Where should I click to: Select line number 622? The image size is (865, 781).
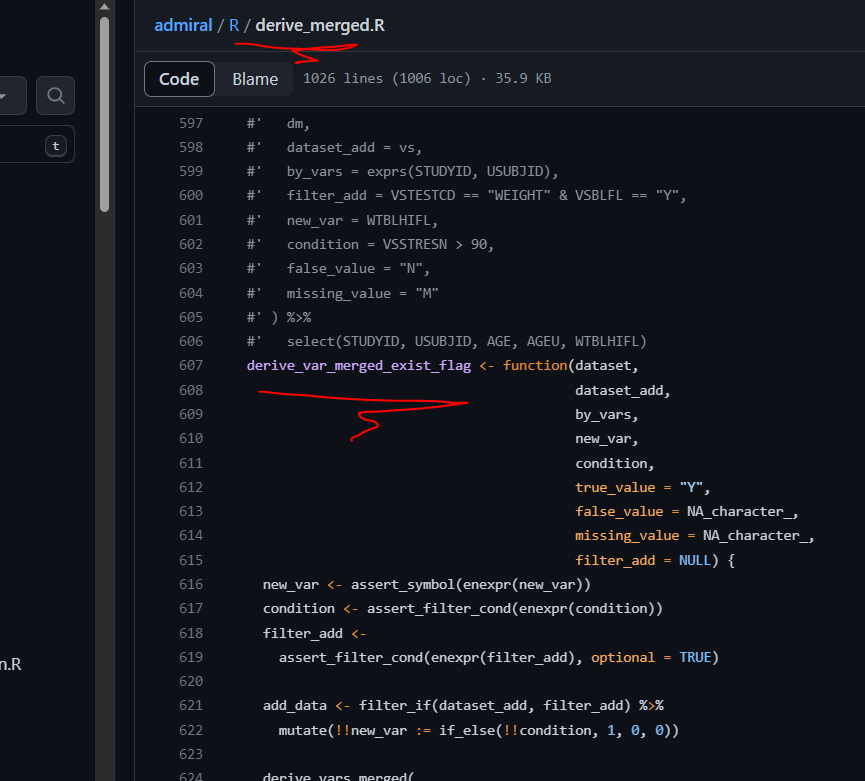pyautogui.click(x=190, y=730)
